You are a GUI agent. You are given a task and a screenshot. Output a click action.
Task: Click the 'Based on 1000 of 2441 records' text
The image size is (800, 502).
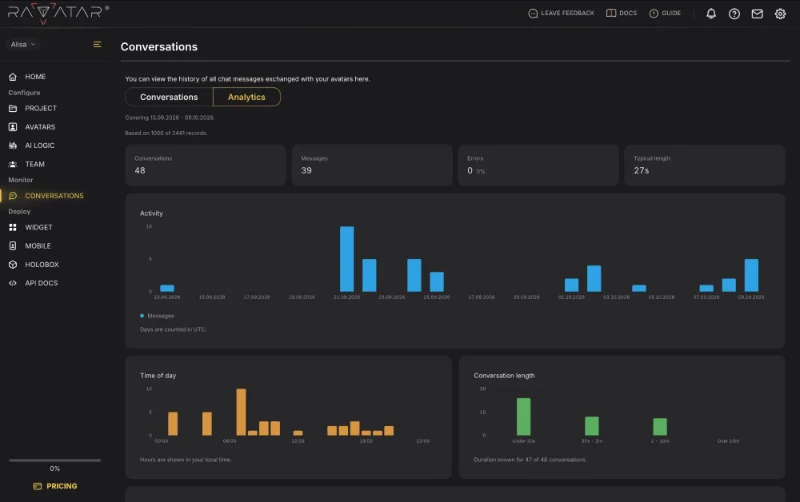[166, 133]
